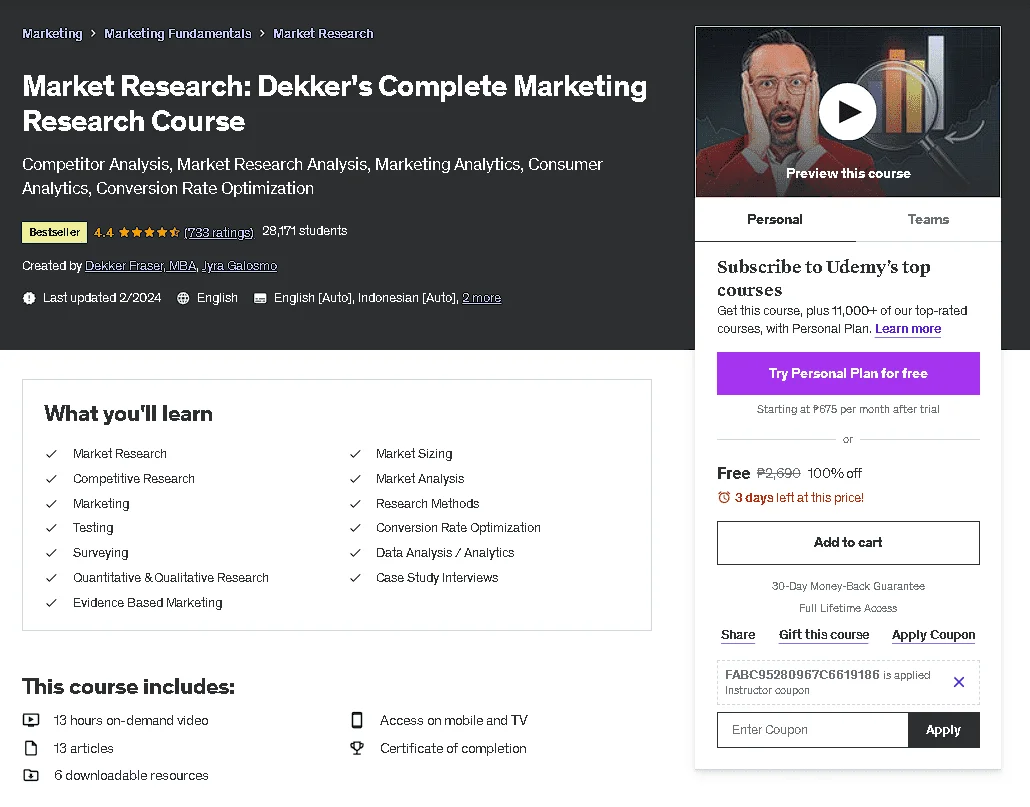Click the star rating icons
This screenshot has width=1030, height=807.
[149, 232]
